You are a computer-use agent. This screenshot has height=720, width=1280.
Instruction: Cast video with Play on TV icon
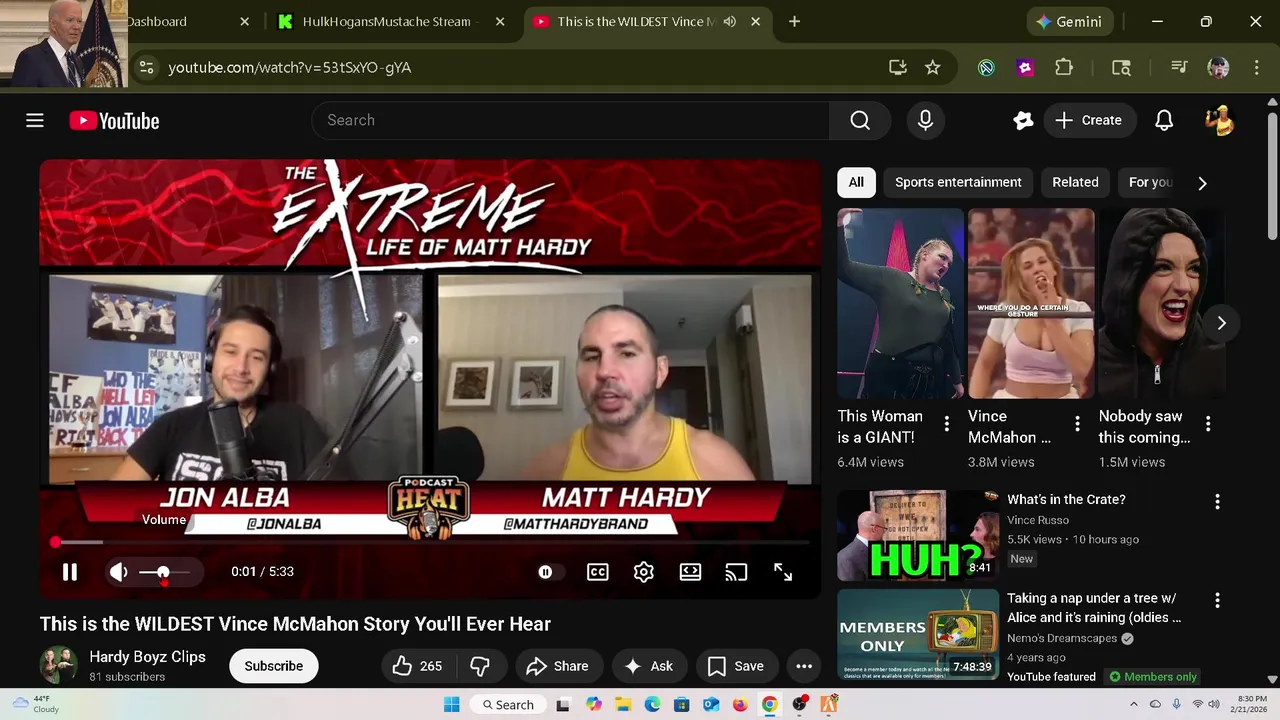737,572
